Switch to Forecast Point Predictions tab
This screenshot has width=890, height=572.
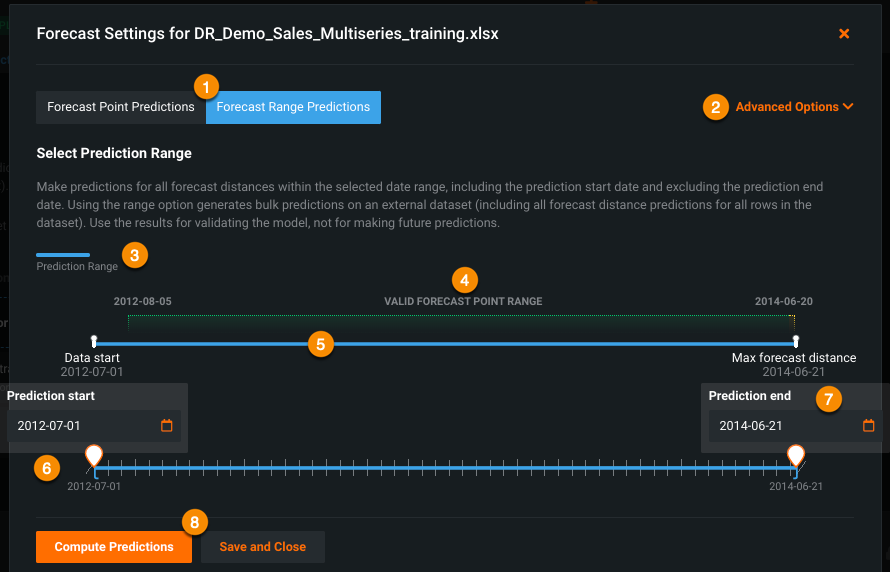[121, 107]
